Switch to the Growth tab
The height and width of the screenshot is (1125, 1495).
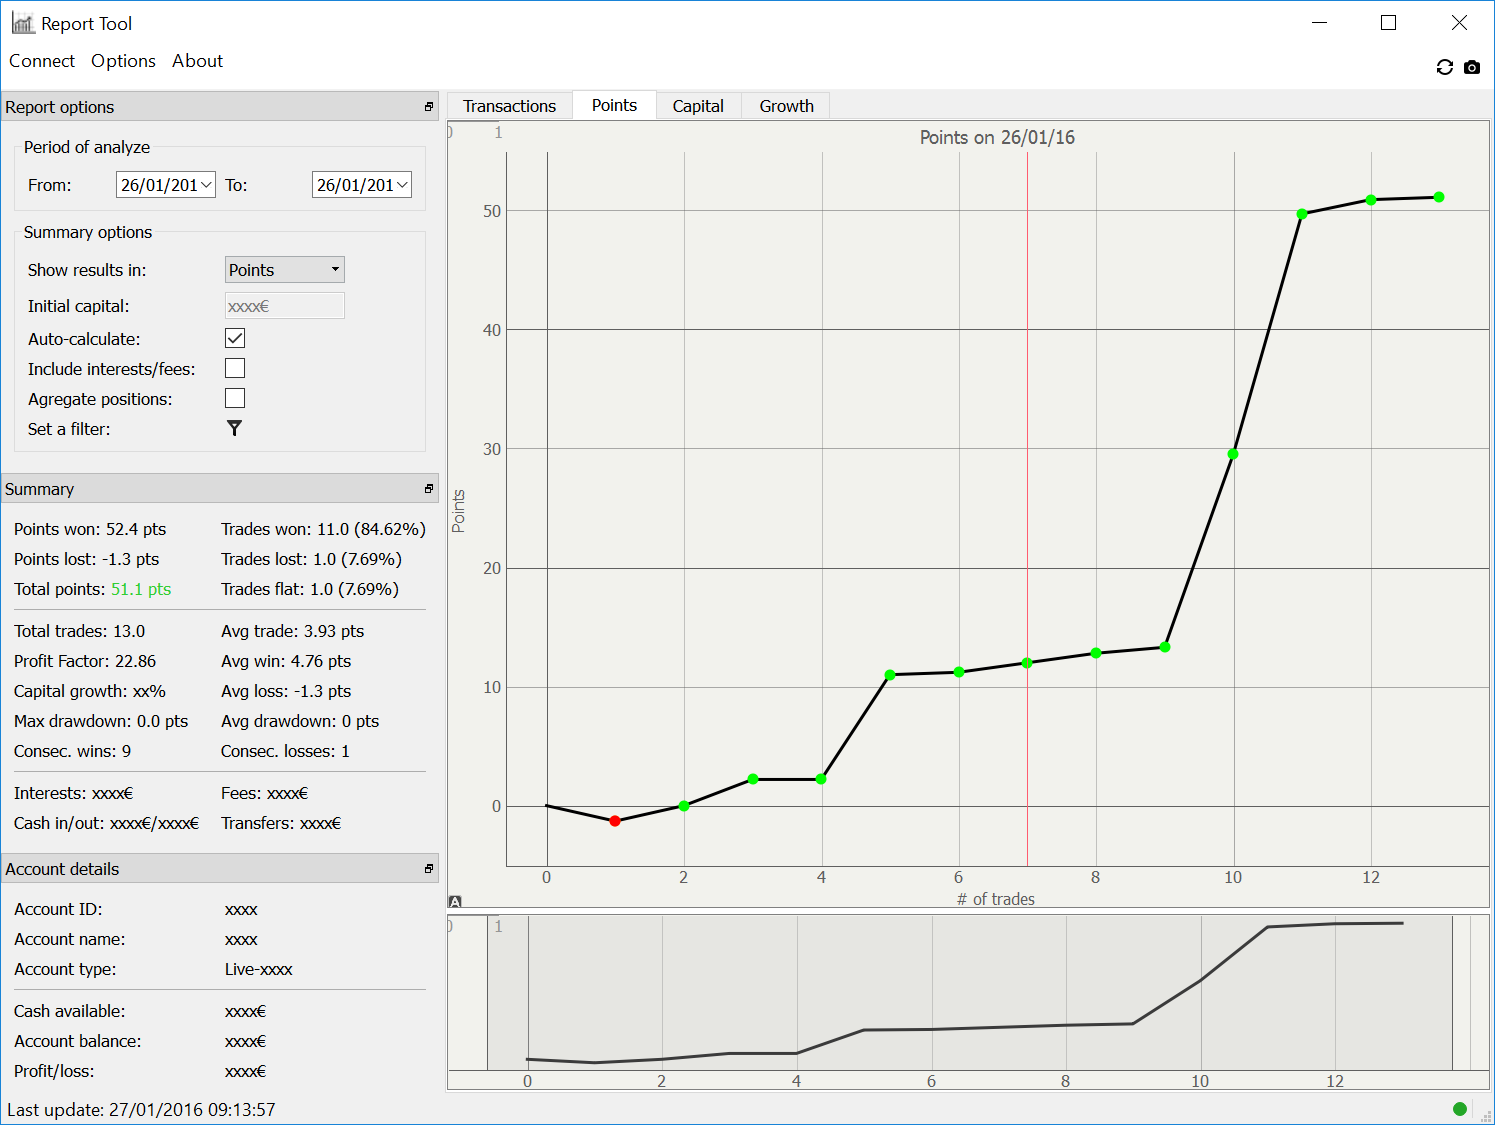[786, 106]
